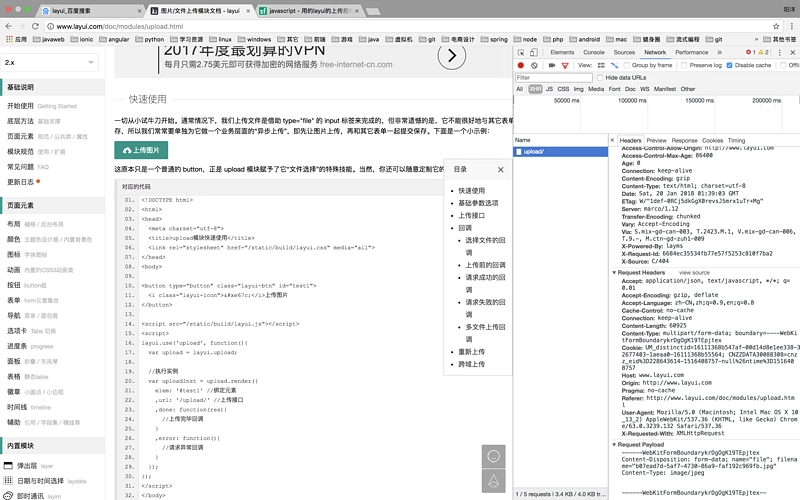Bookmark this page with star icon

tap(776, 26)
